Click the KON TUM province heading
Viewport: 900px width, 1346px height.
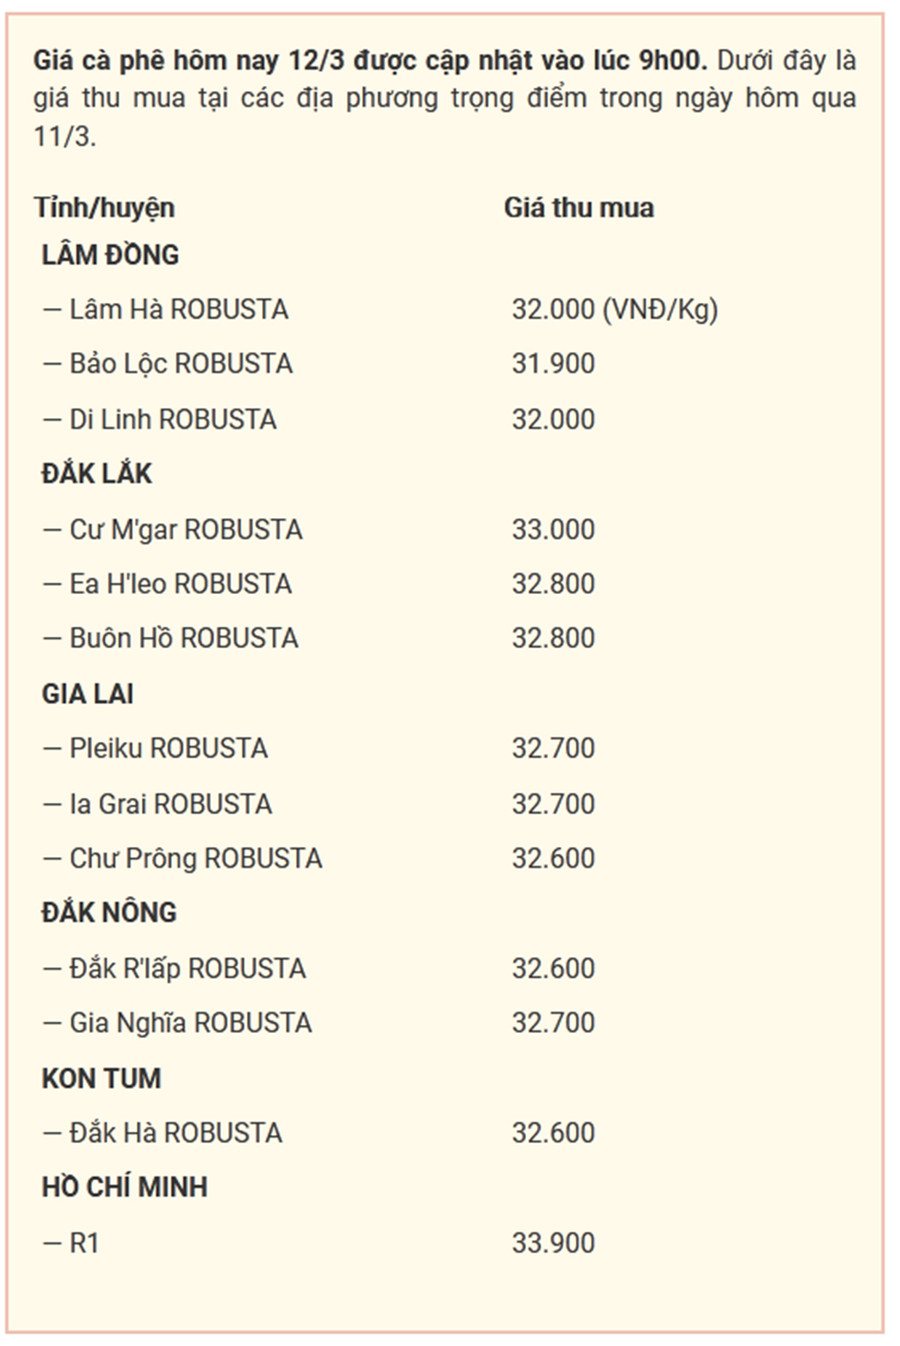[x=101, y=1078]
